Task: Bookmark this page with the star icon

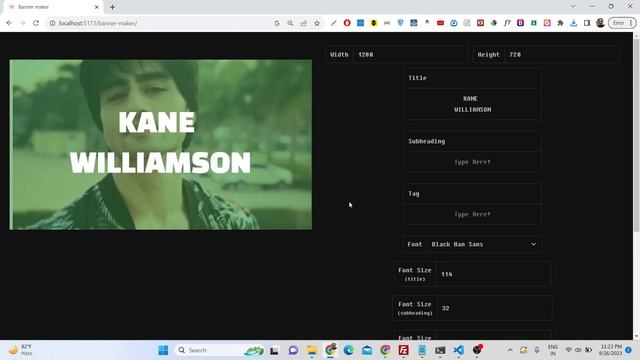Action: (317, 23)
